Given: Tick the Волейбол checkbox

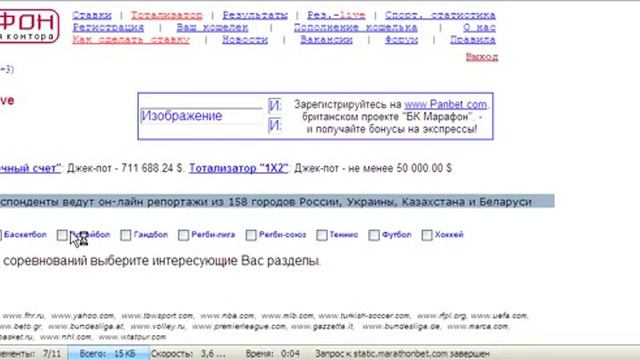Looking at the screenshot, I should [62, 235].
